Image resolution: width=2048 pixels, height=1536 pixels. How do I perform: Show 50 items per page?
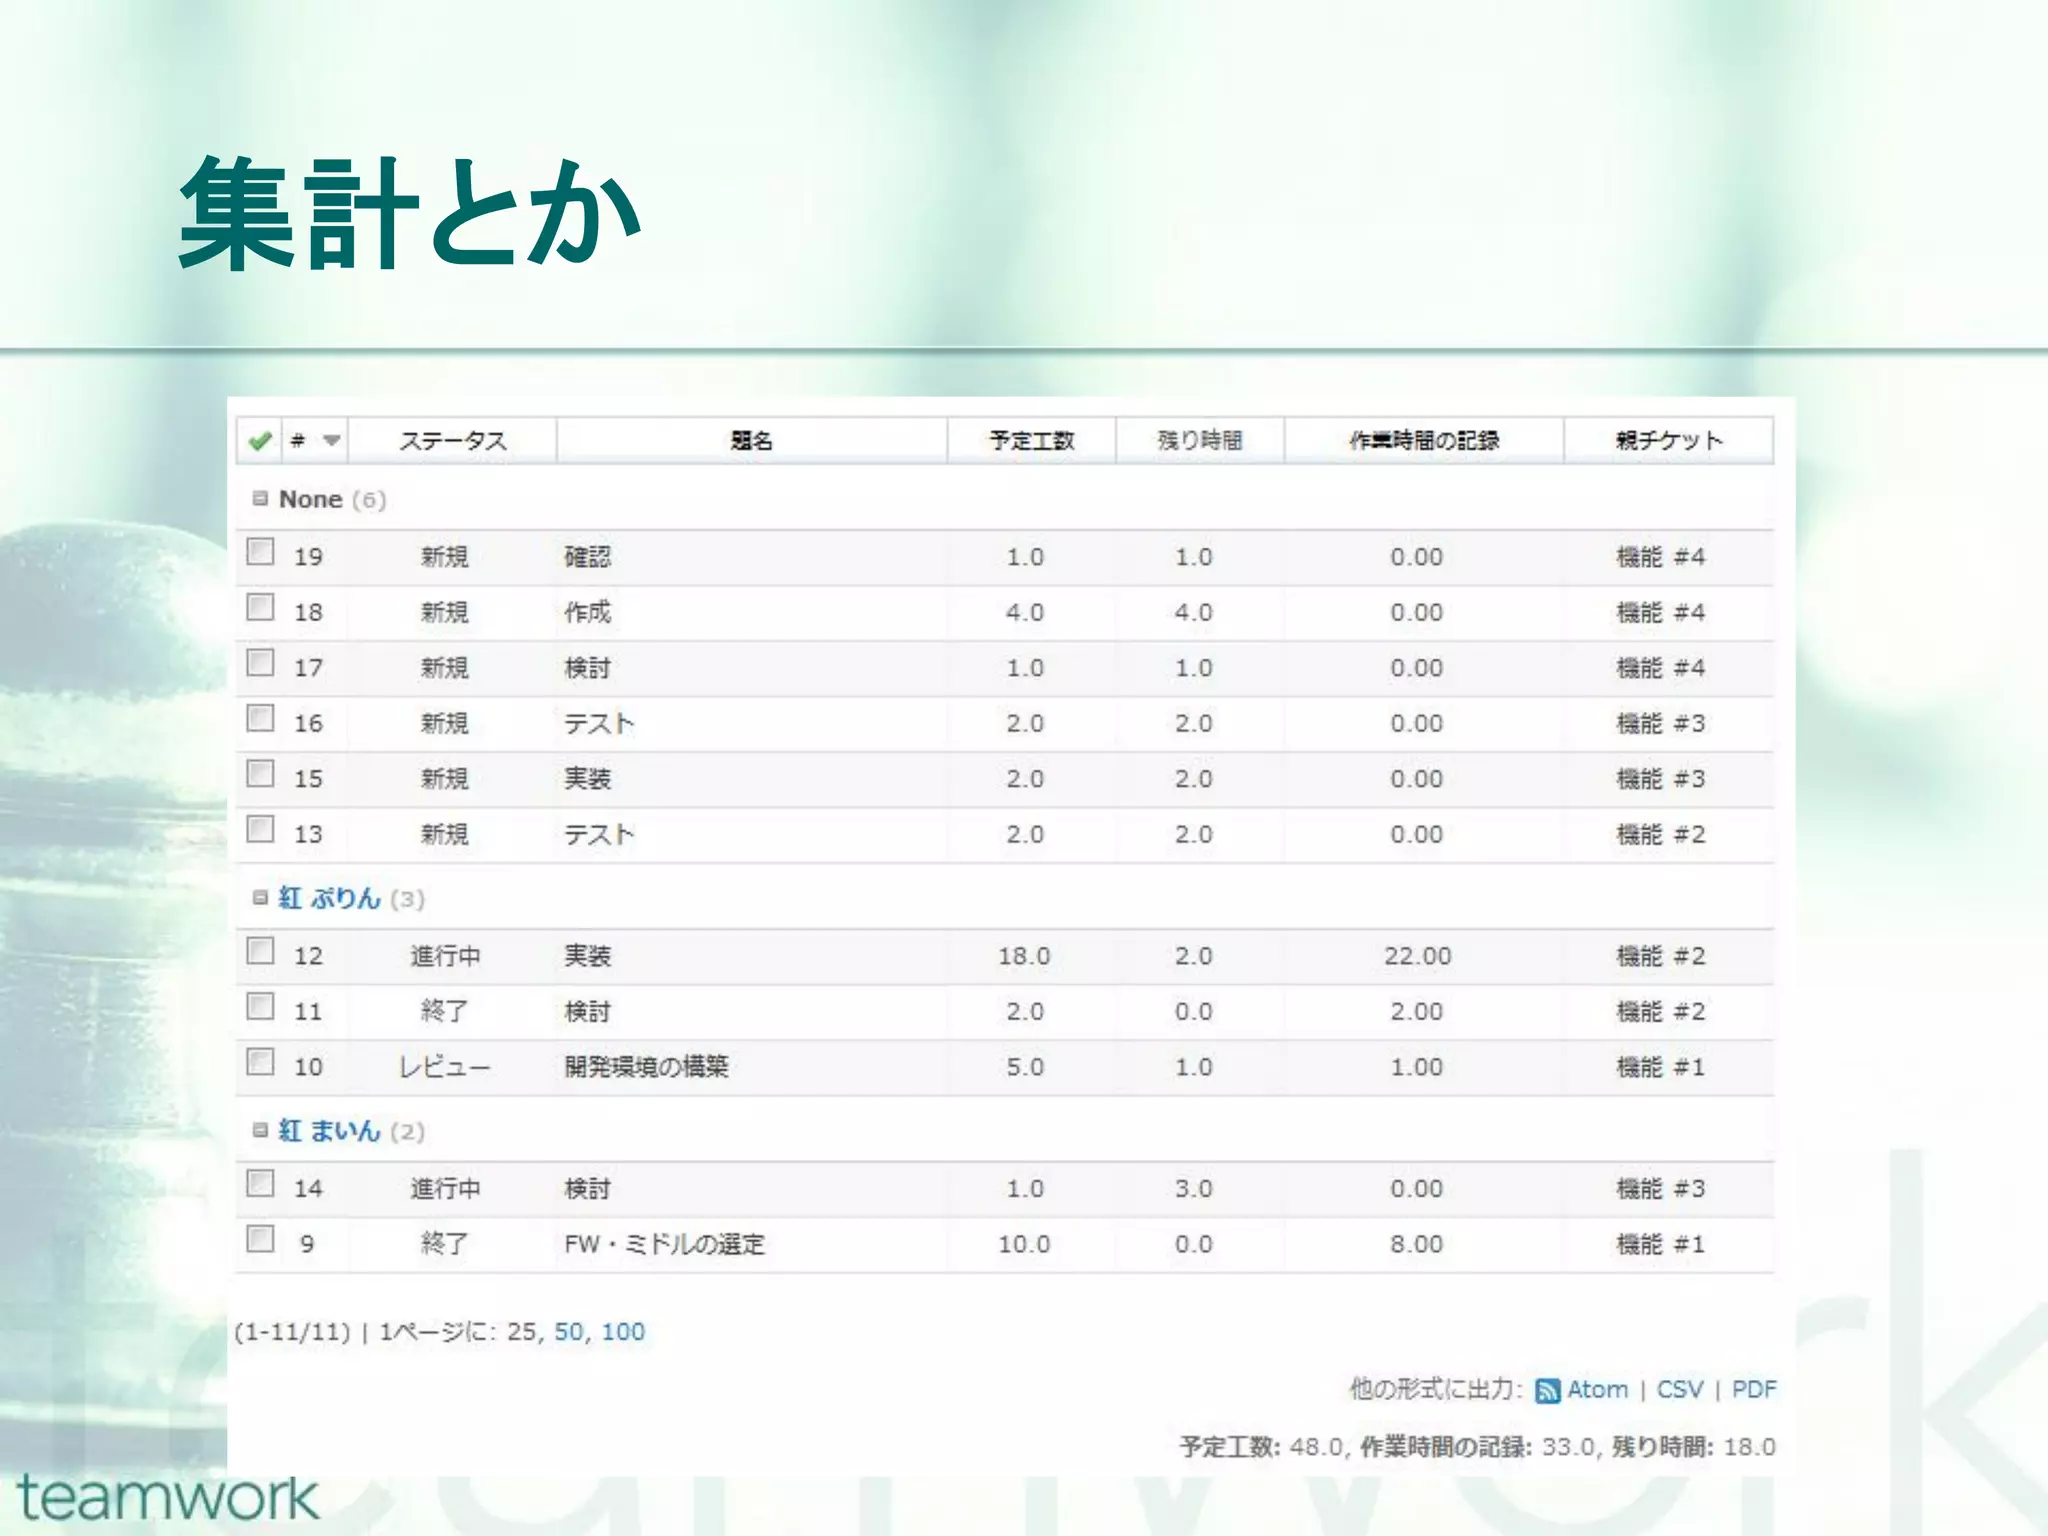[569, 1332]
